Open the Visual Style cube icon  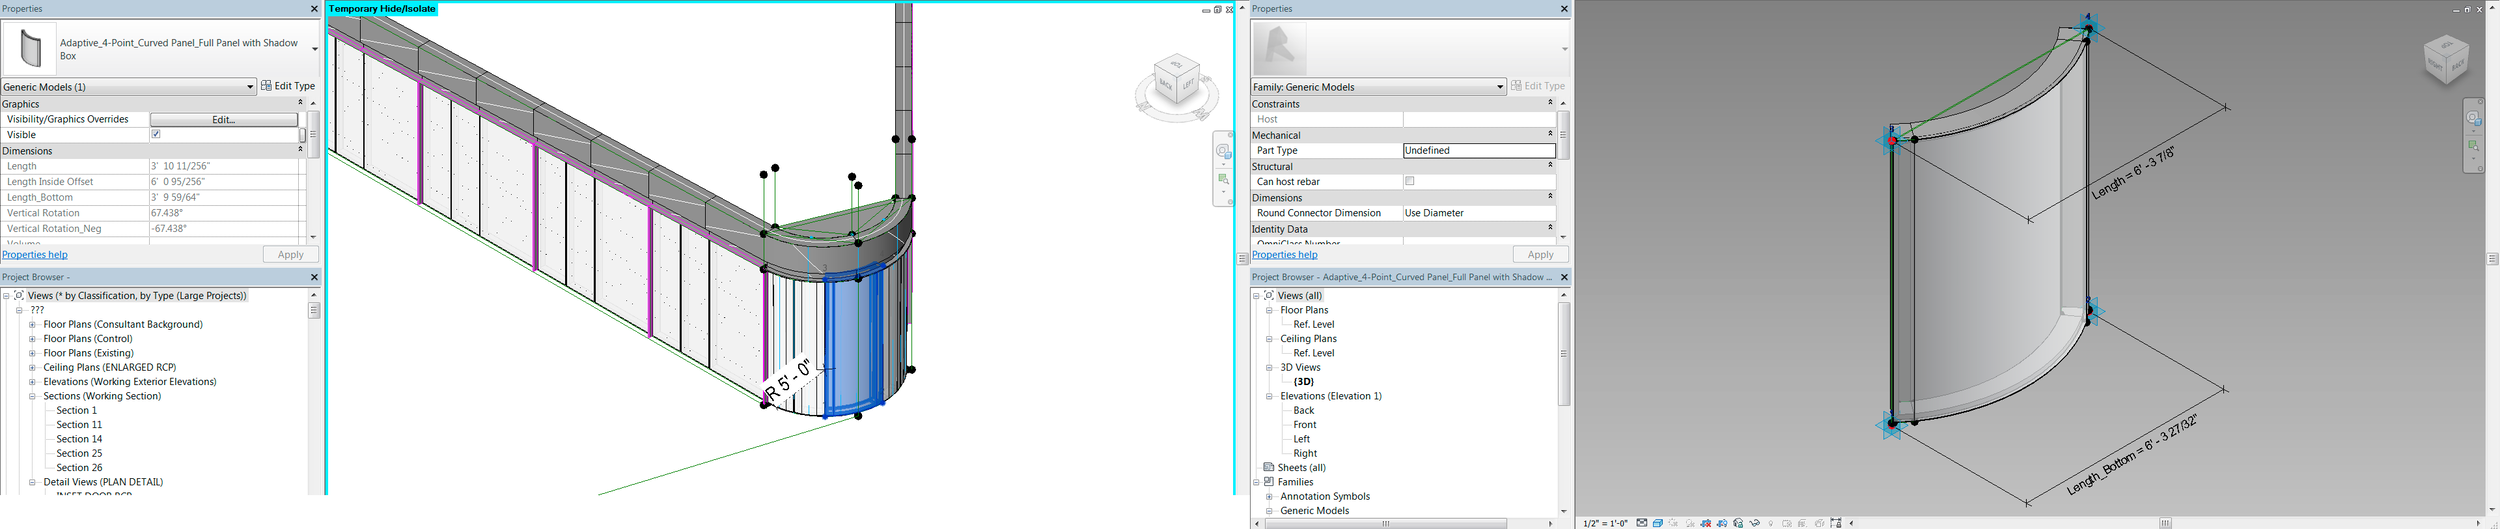click(x=1658, y=523)
